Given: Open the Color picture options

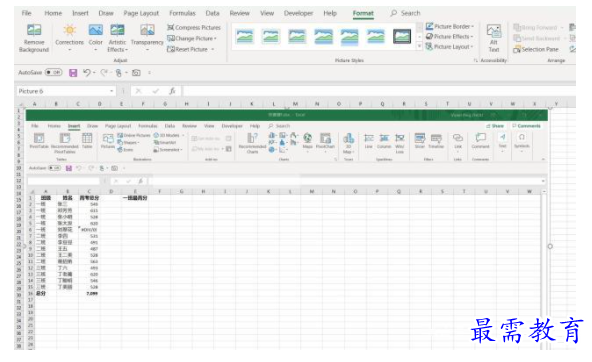Looking at the screenshot, I should 96,38.
